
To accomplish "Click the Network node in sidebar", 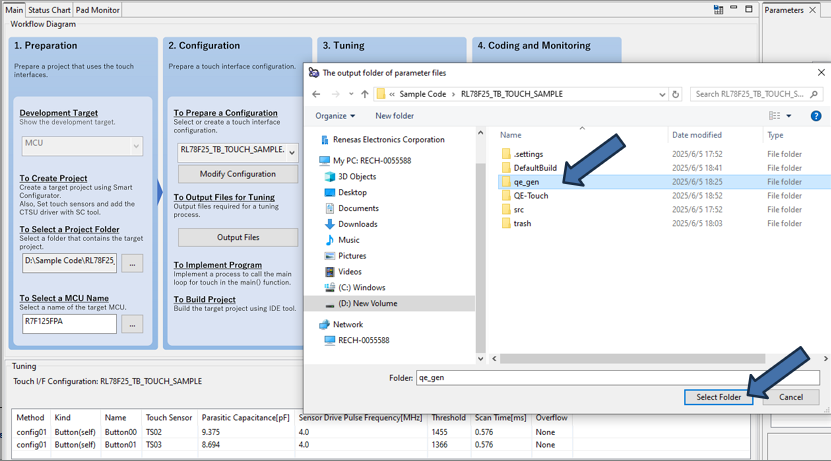I will click(x=347, y=324).
